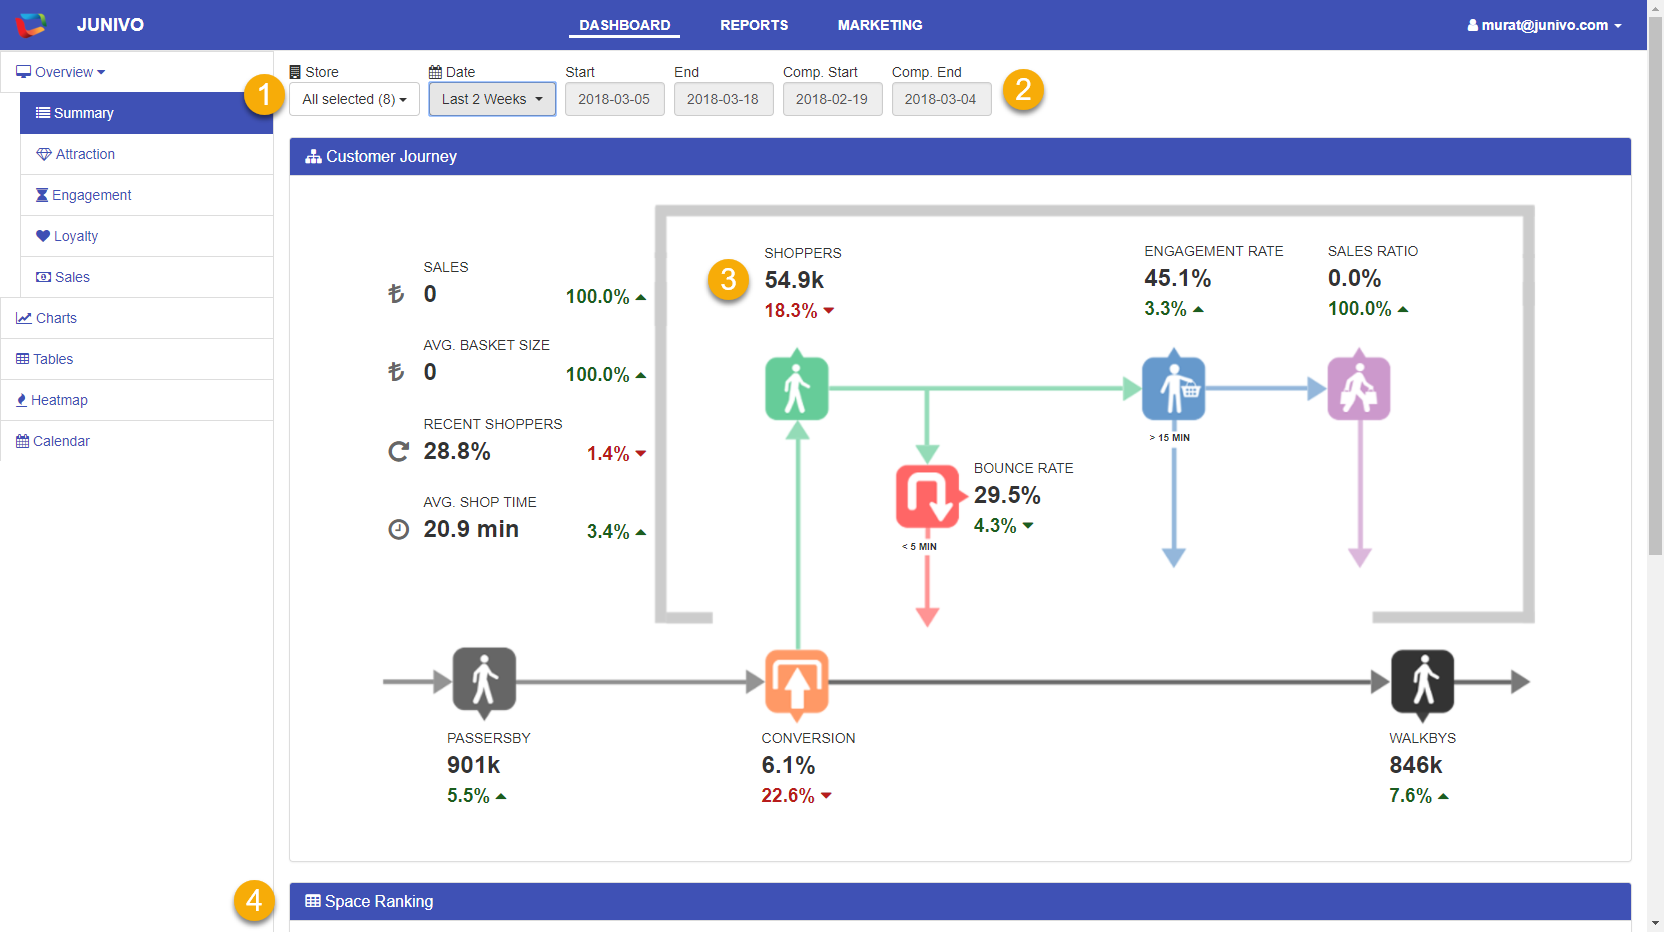Collapse the Overview sidebar section
Viewport: 1664px width, 932px height.
tap(61, 72)
